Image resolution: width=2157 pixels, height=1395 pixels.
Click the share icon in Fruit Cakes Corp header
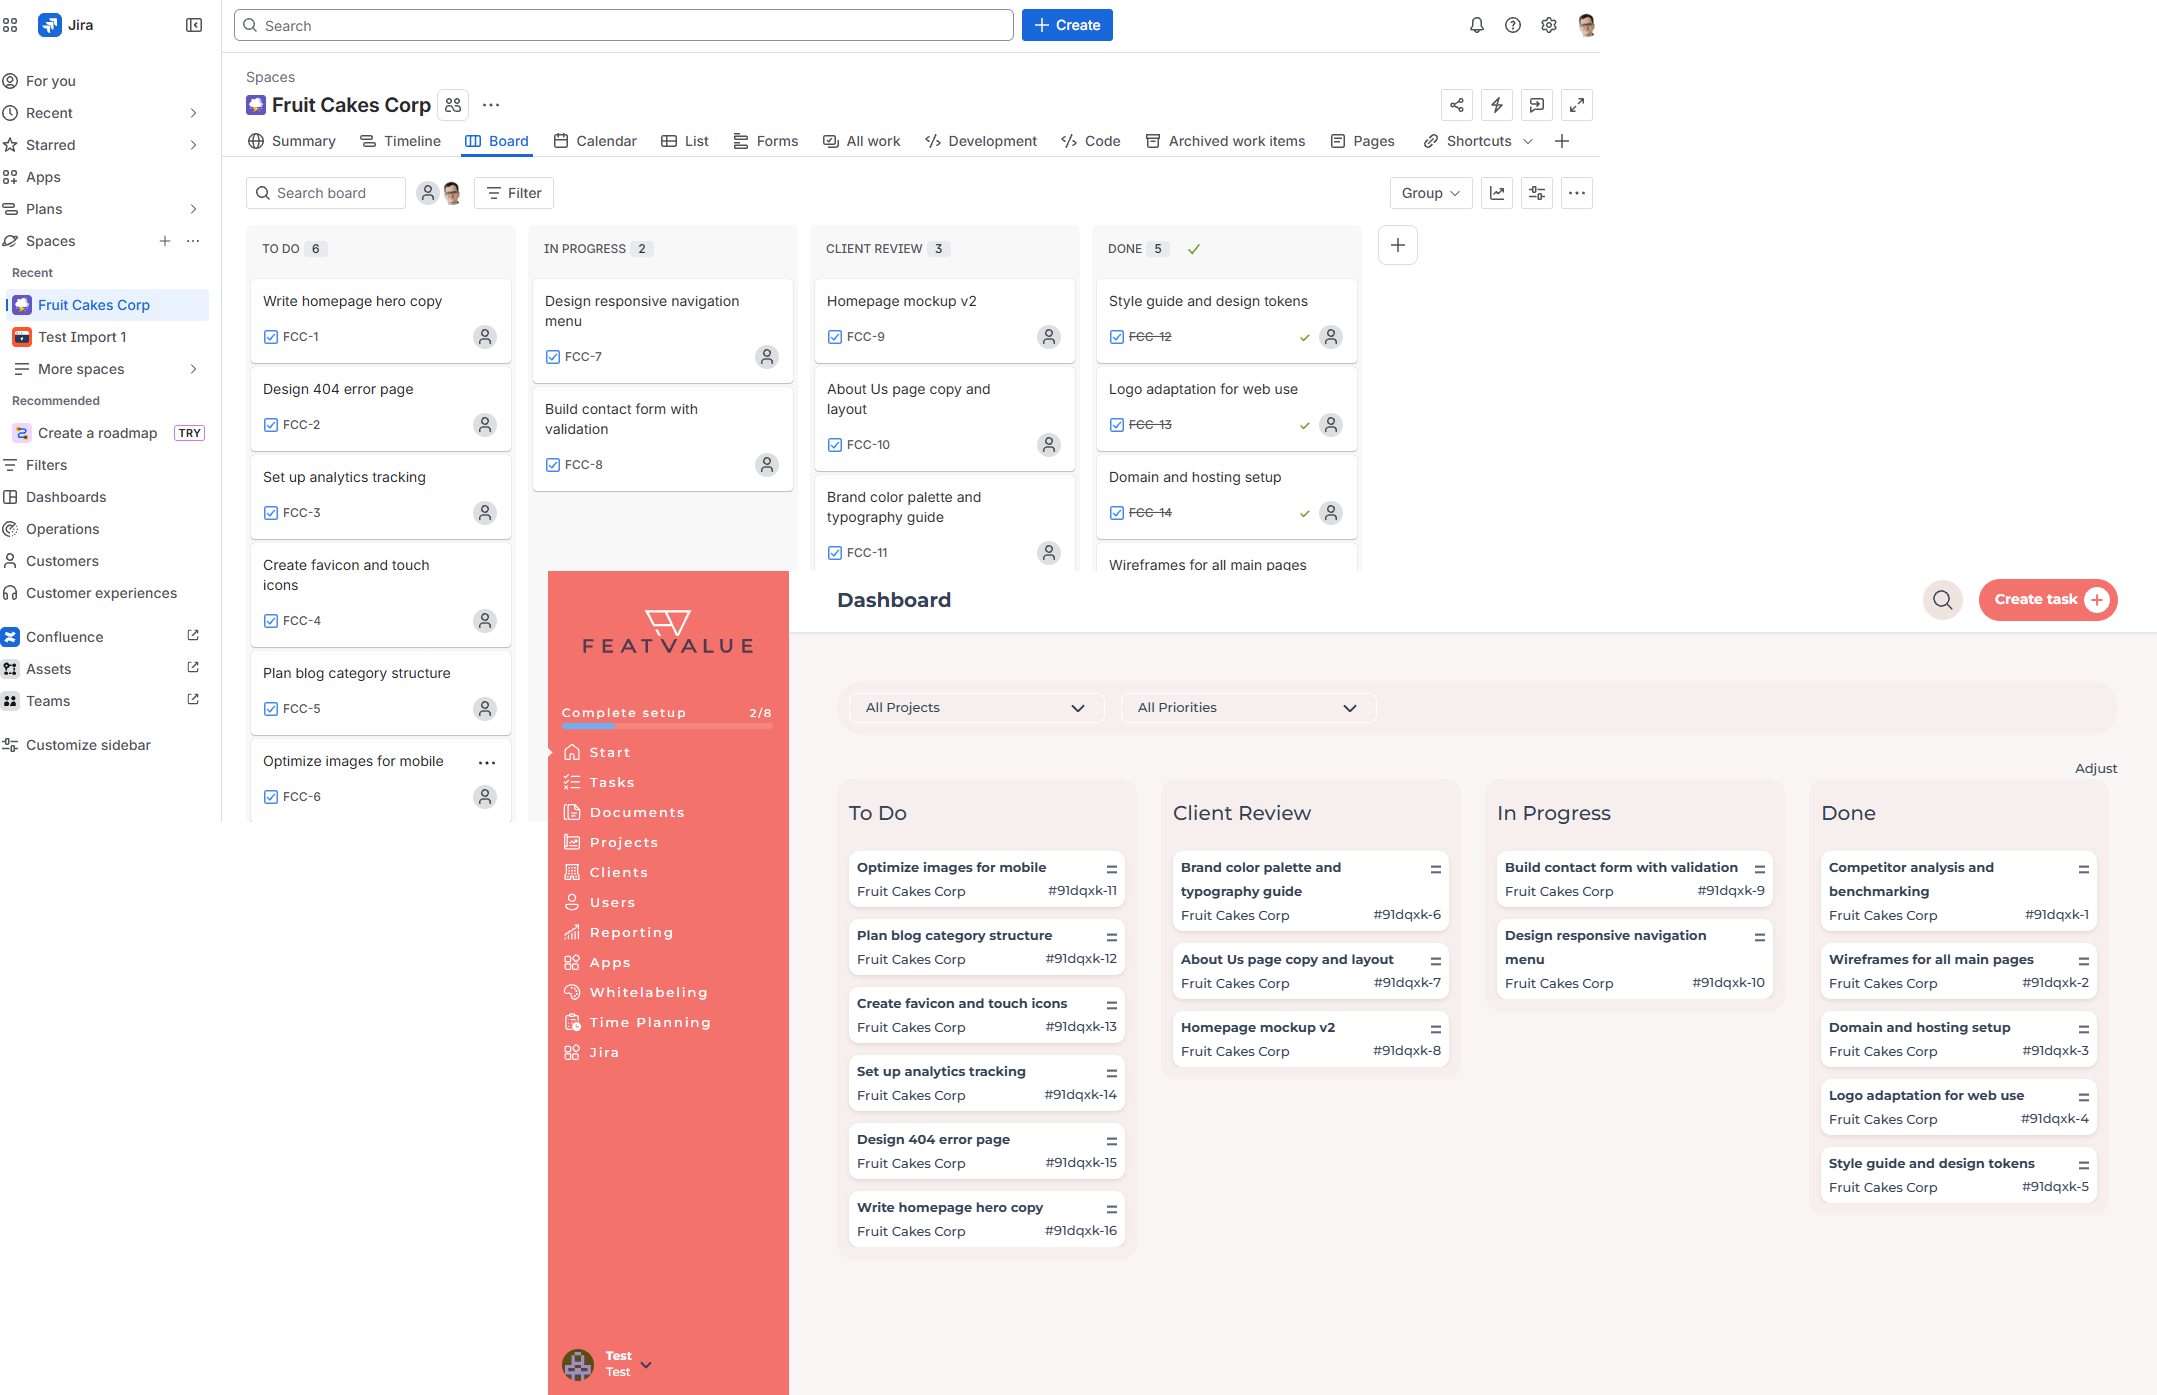(x=1457, y=105)
